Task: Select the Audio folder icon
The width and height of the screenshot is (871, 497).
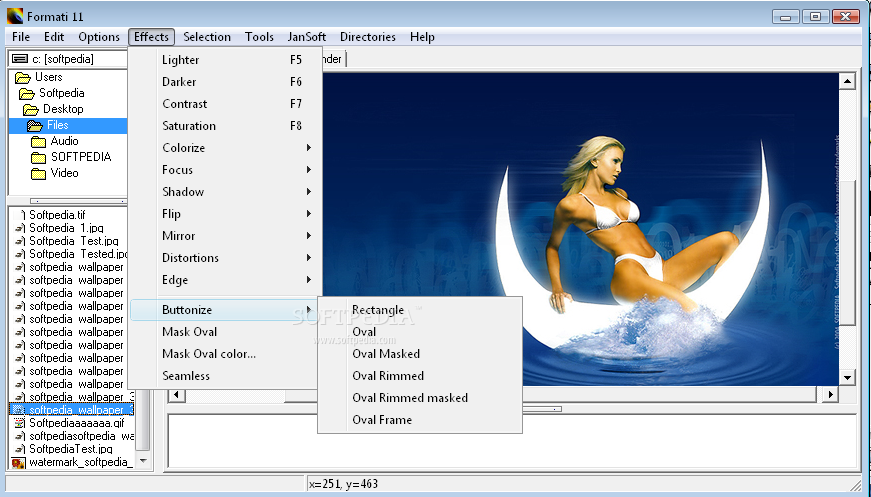Action: (x=38, y=142)
